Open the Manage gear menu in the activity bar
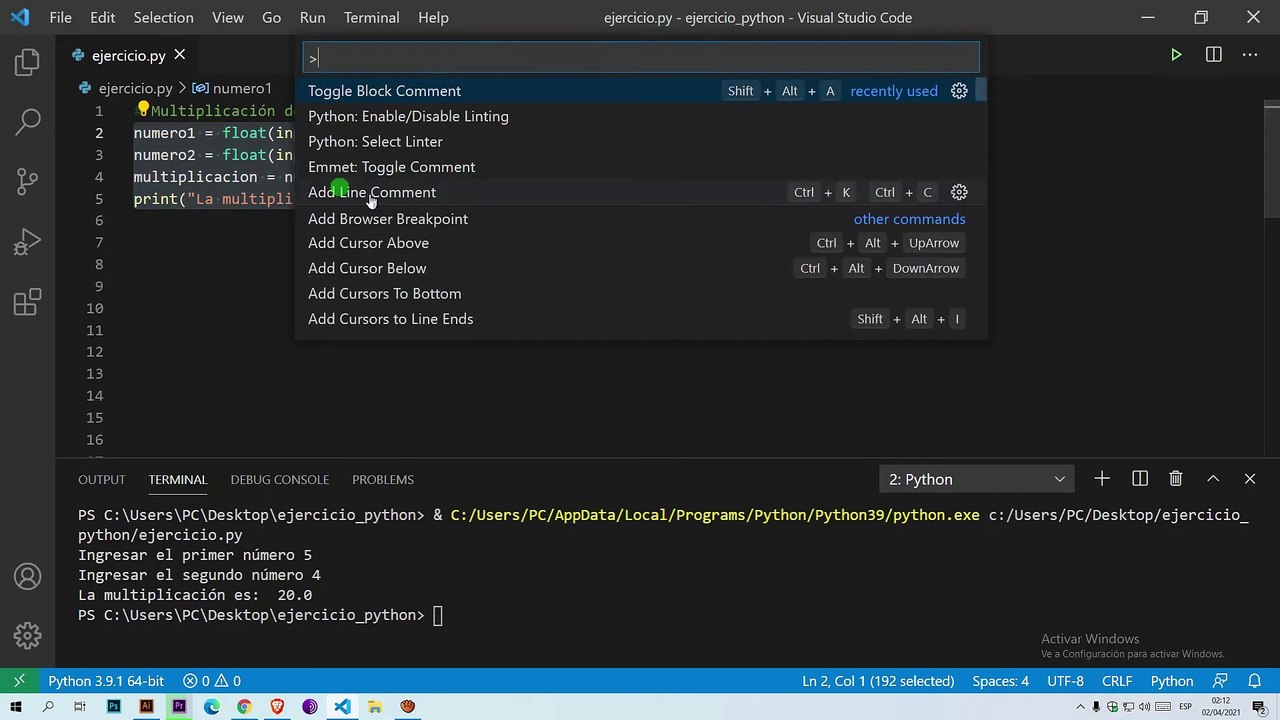This screenshot has height=720, width=1280. [27, 635]
